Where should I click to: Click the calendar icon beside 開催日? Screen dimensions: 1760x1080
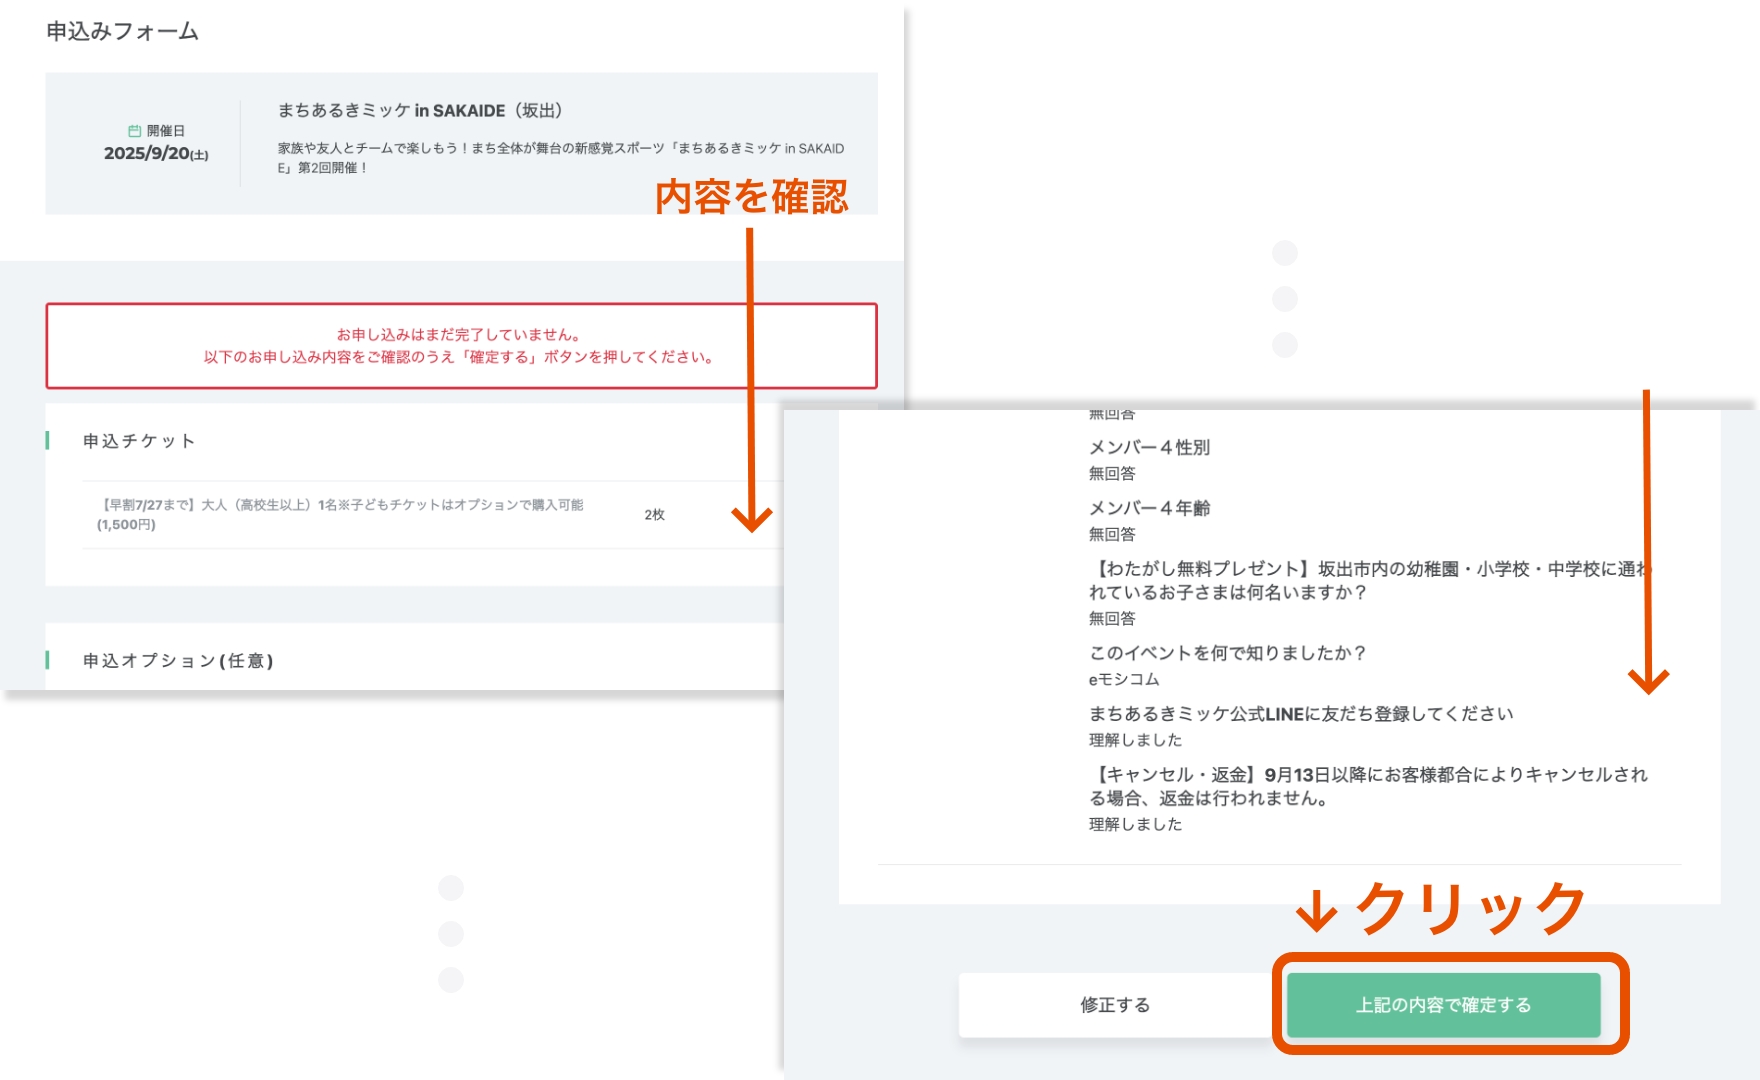click(134, 131)
